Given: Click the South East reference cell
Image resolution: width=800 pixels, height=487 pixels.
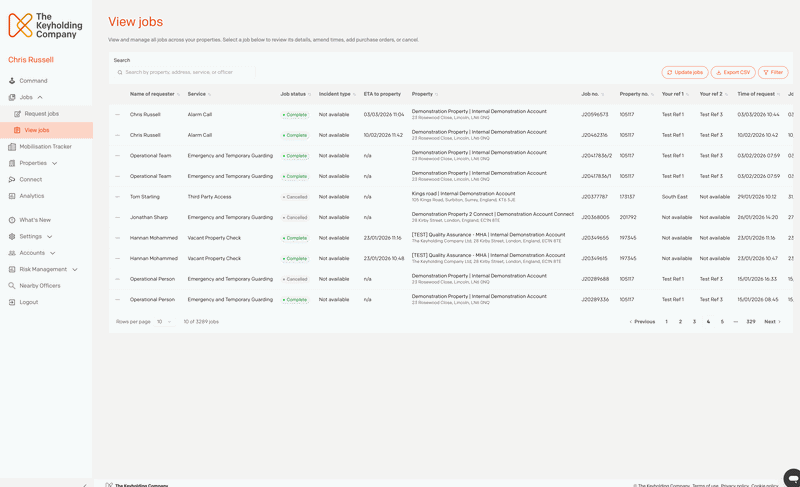Looking at the screenshot, I should [674, 197].
